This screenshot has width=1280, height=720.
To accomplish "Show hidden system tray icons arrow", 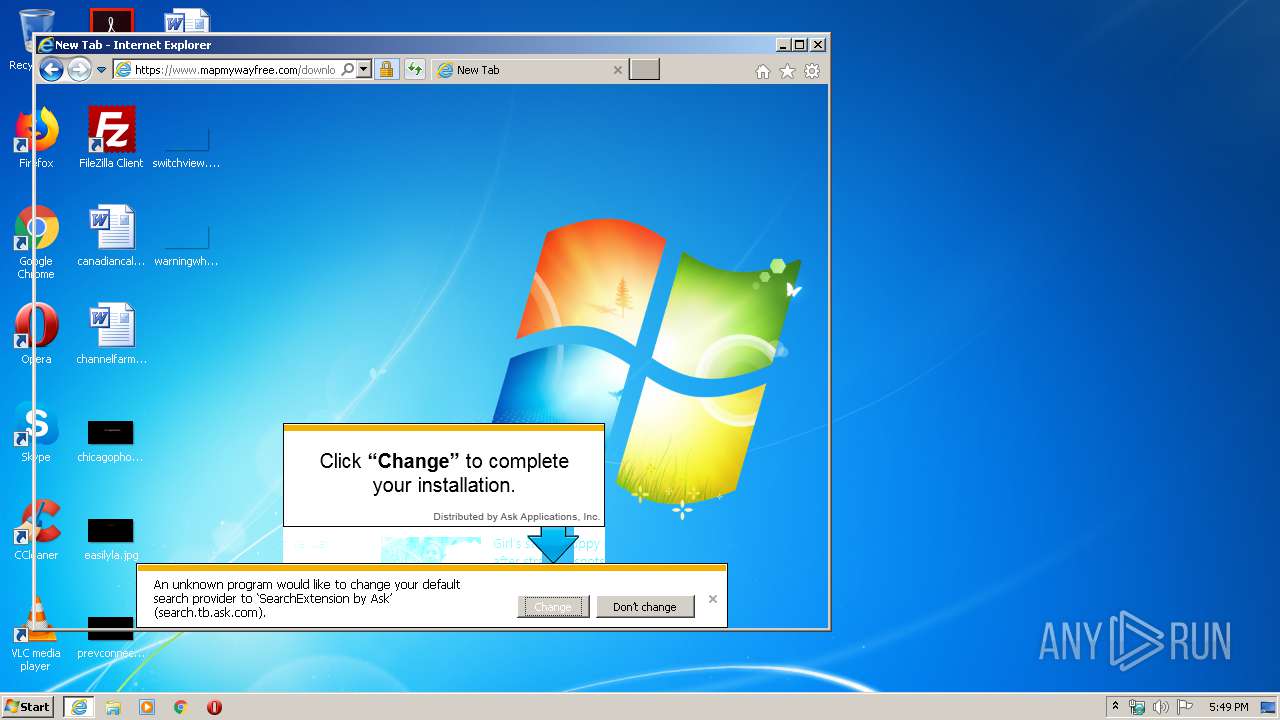I will pos(1115,707).
